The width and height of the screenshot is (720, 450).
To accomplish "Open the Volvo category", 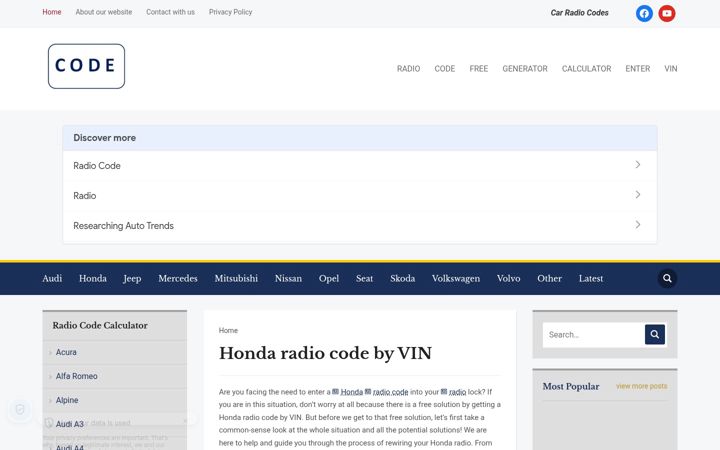I will (508, 278).
